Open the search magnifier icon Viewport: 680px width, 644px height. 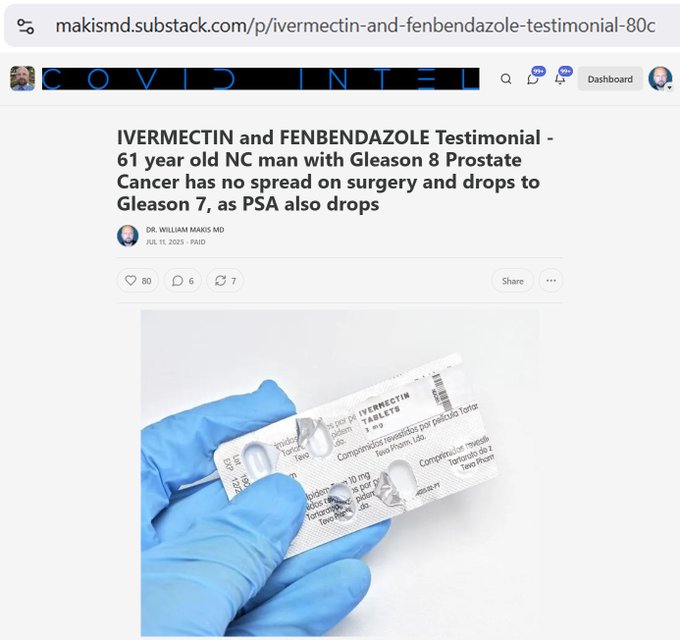[x=506, y=79]
